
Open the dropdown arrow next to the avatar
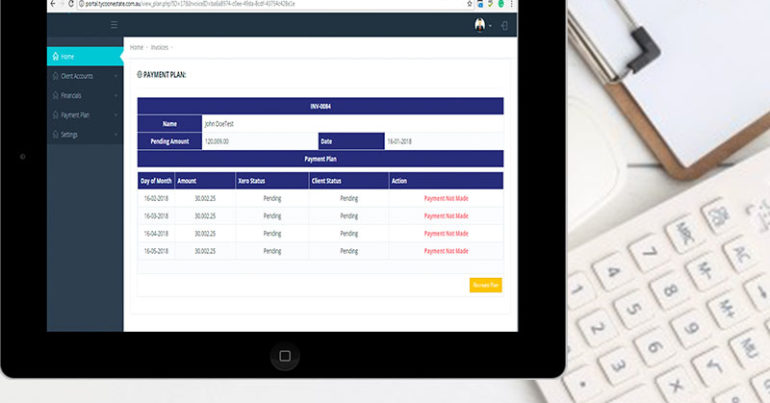pos(490,26)
